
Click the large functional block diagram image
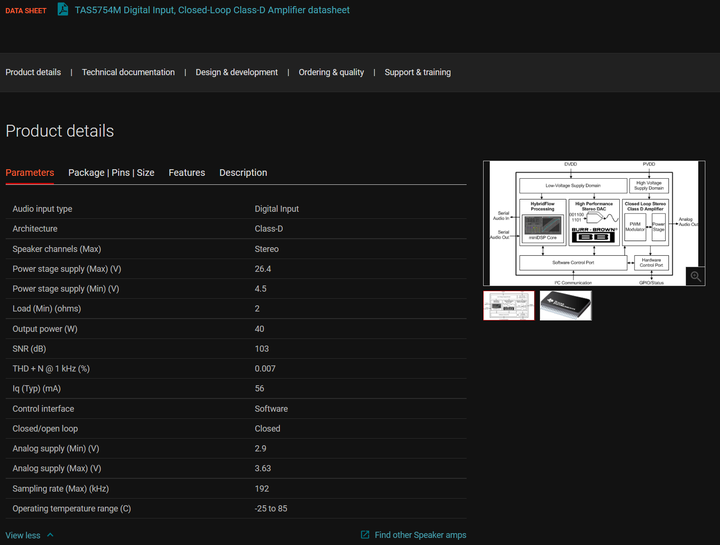tap(594, 223)
